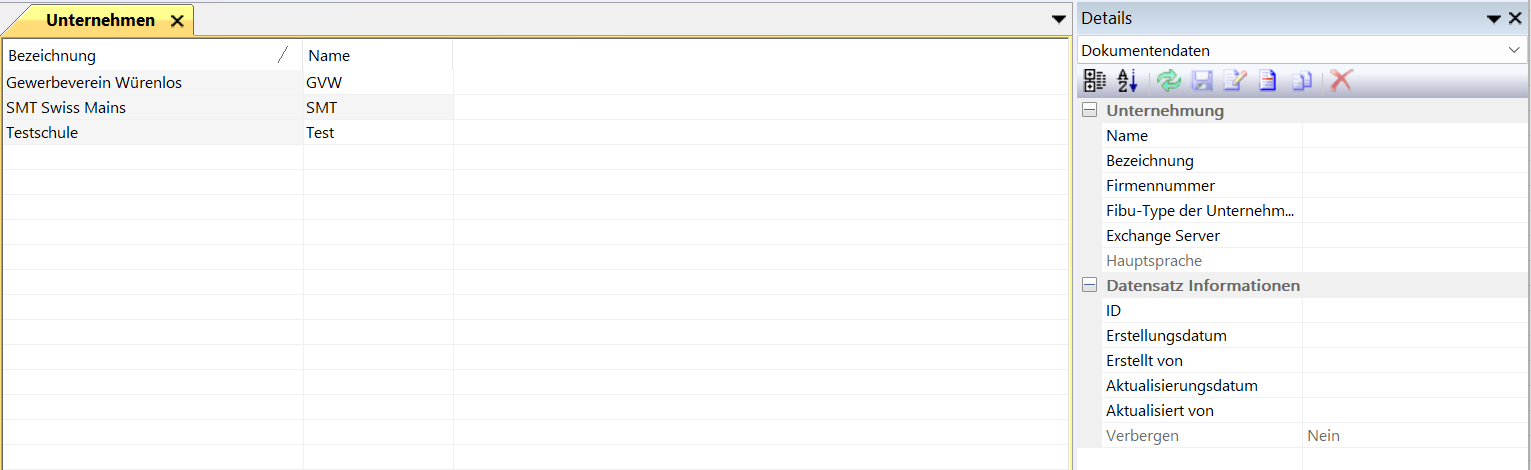Open tab list dropdown arrow
The height and width of the screenshot is (470, 1531).
[1059, 19]
